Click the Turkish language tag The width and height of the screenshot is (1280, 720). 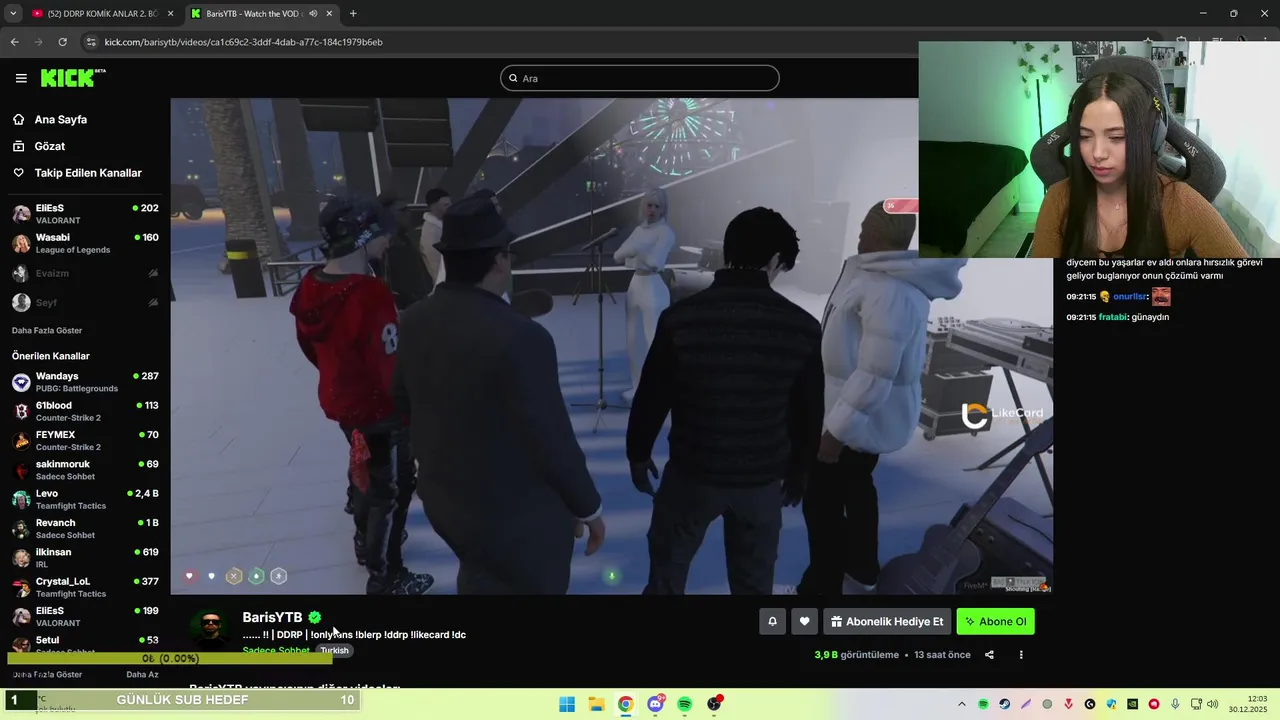click(x=334, y=651)
